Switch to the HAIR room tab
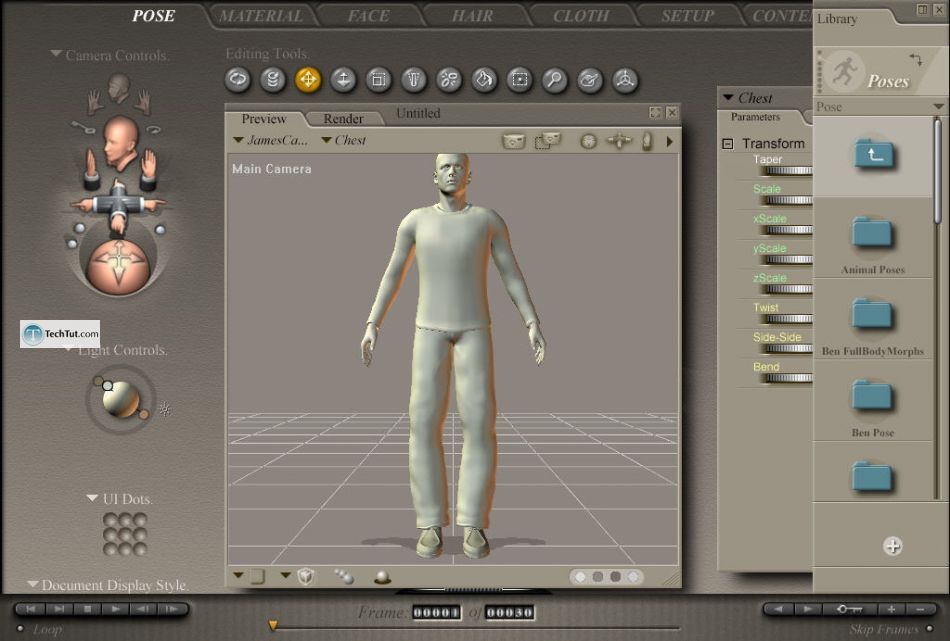This screenshot has height=641, width=950. pos(473,16)
